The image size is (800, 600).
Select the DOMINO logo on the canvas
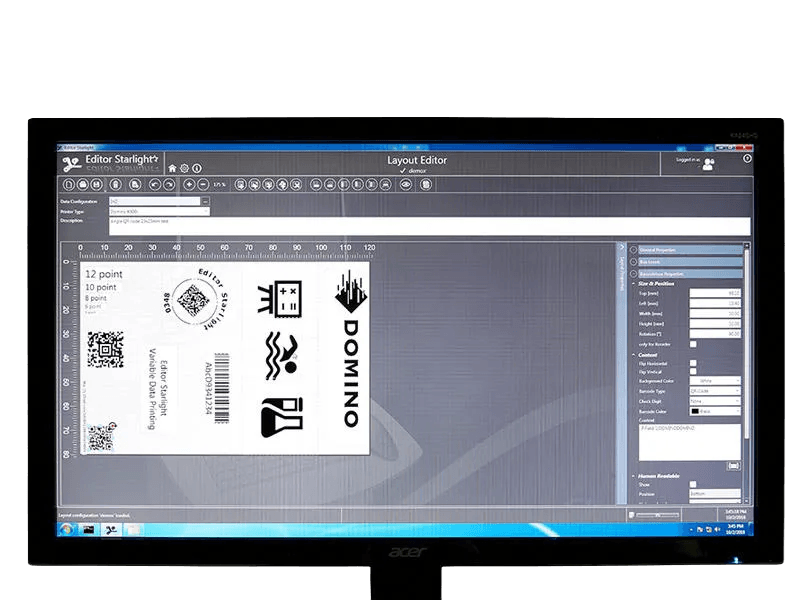coord(351,349)
